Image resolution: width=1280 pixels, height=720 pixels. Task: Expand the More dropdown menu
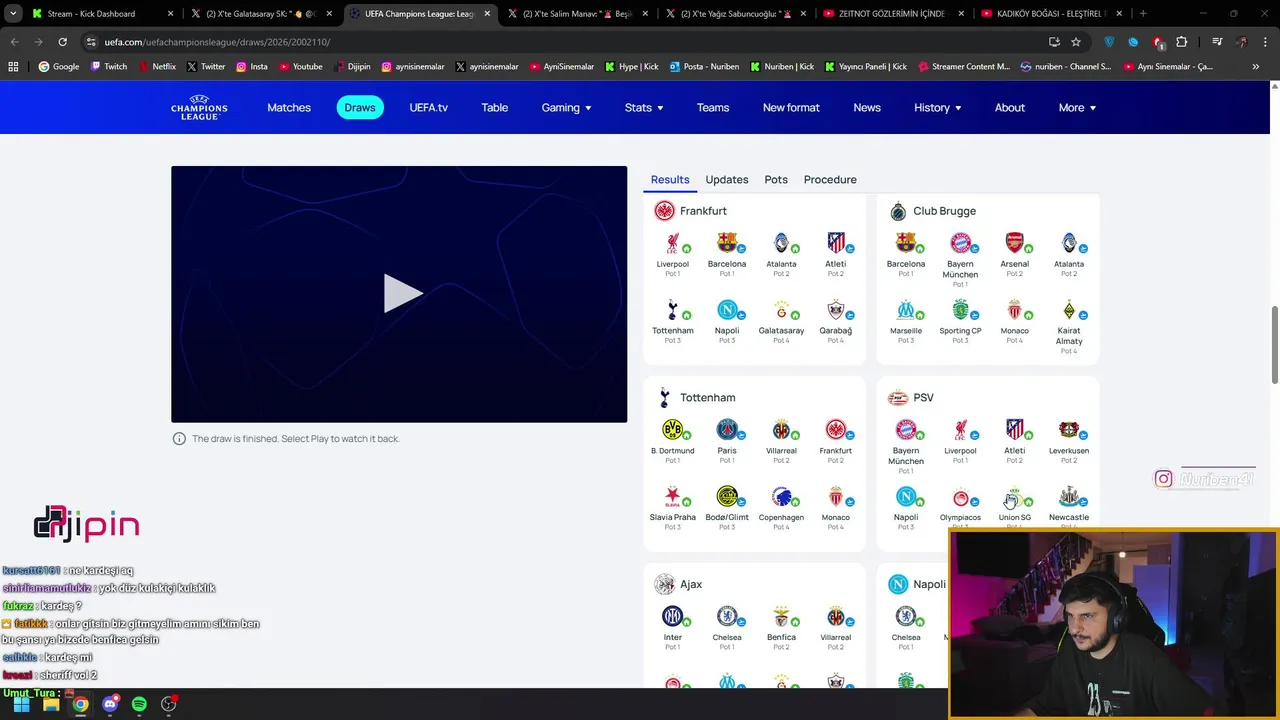click(x=1078, y=108)
